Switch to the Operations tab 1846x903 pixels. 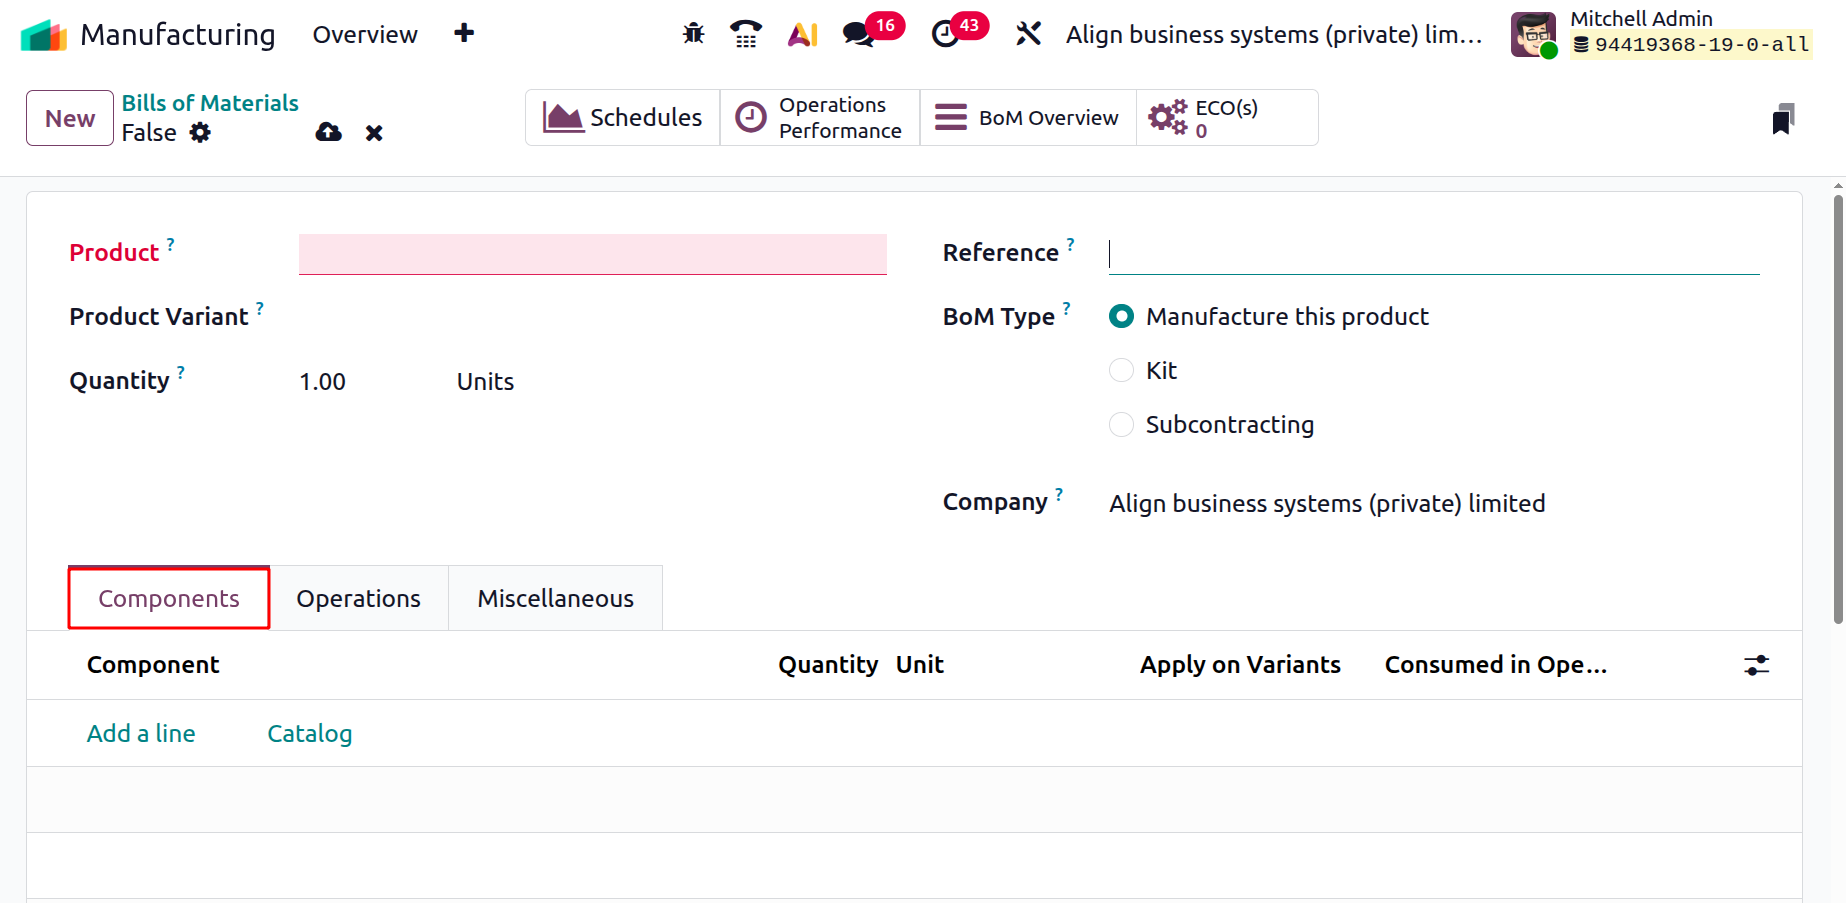pos(358,598)
